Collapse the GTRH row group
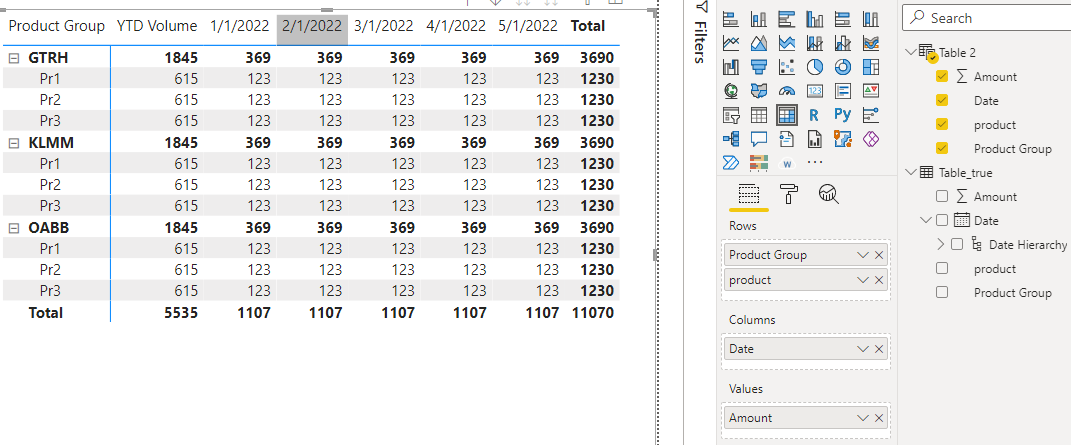The image size is (1071, 445). (13, 59)
